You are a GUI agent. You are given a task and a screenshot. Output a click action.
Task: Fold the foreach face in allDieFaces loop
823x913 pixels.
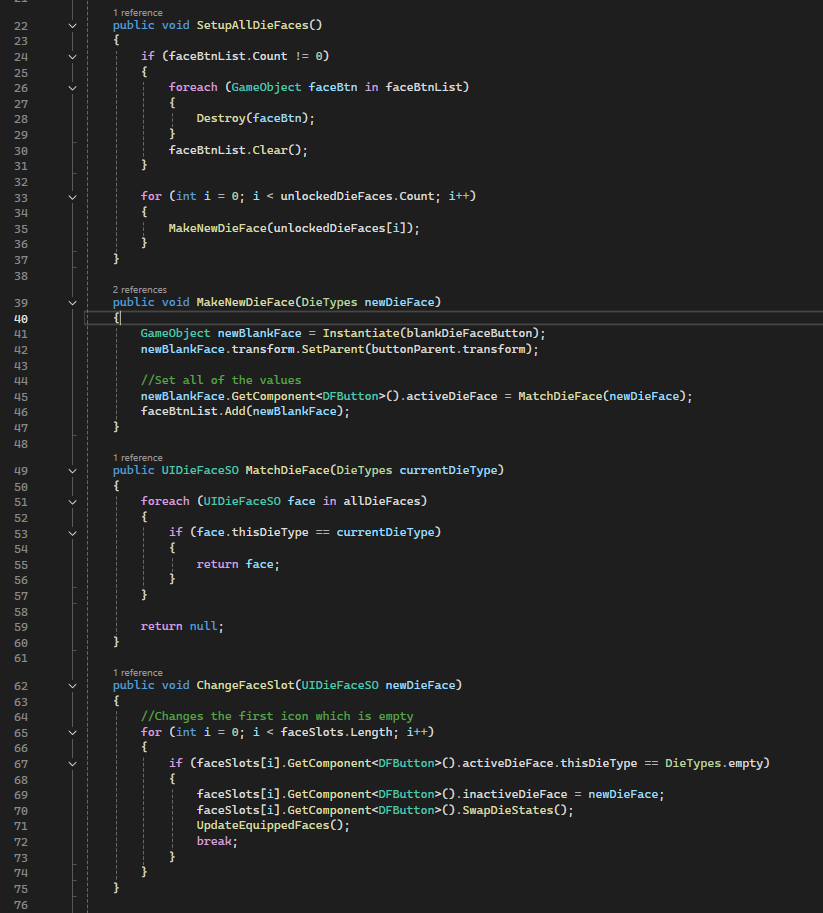72,502
